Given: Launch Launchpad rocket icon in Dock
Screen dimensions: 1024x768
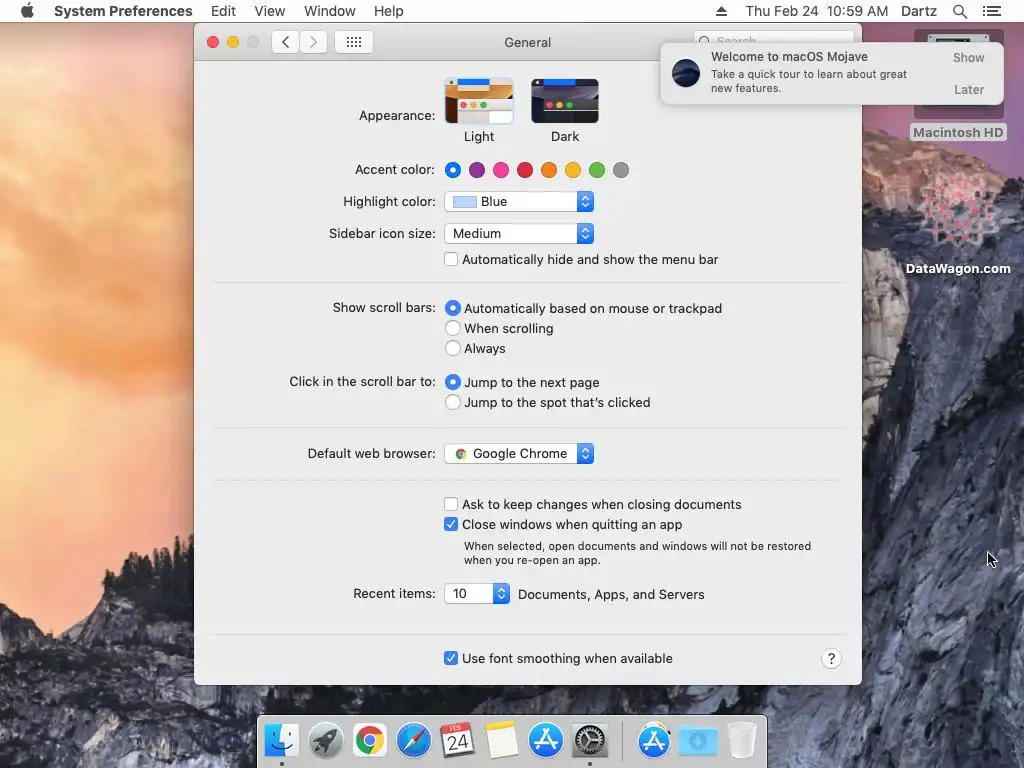Looking at the screenshot, I should (325, 741).
